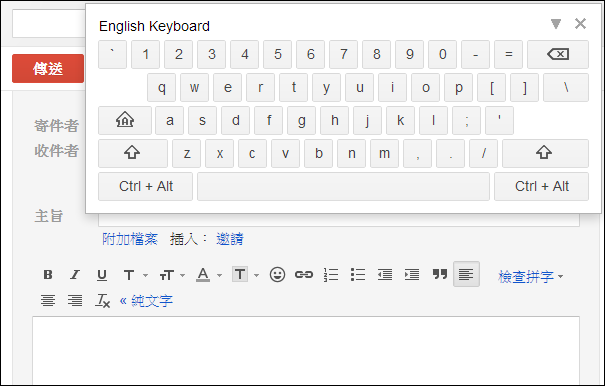Image resolution: width=605 pixels, height=386 pixels.
Task: Minimize the English Keyboard with triangle icon
Action: pos(556,24)
